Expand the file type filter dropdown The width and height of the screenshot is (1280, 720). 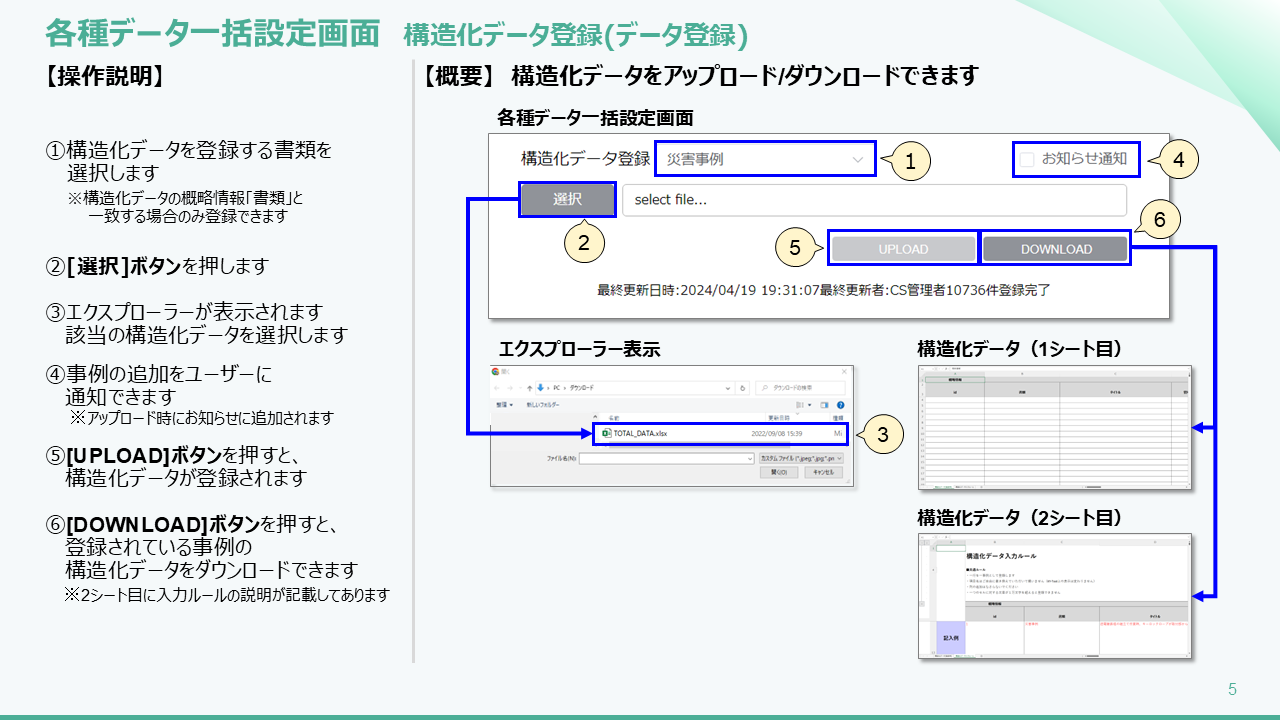(801, 458)
